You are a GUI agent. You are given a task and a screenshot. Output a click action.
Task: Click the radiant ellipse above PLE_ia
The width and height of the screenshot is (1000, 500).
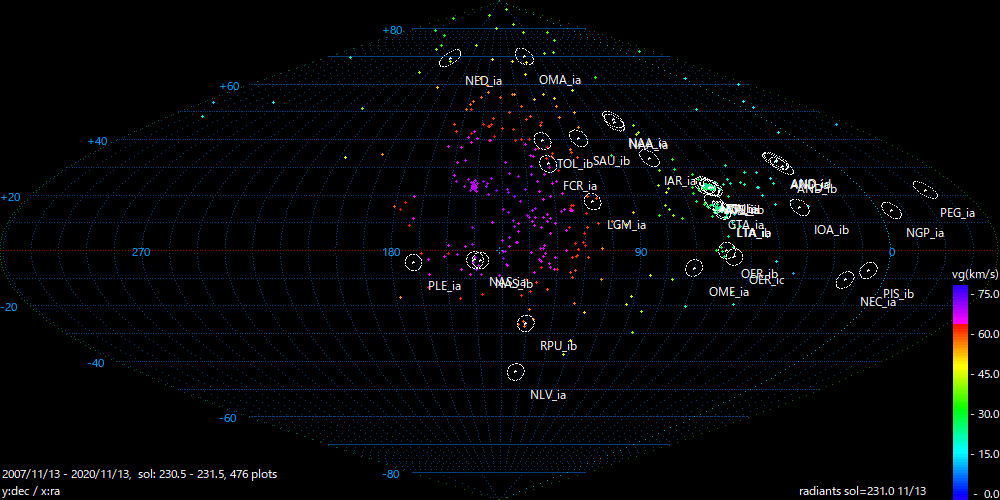click(413, 263)
